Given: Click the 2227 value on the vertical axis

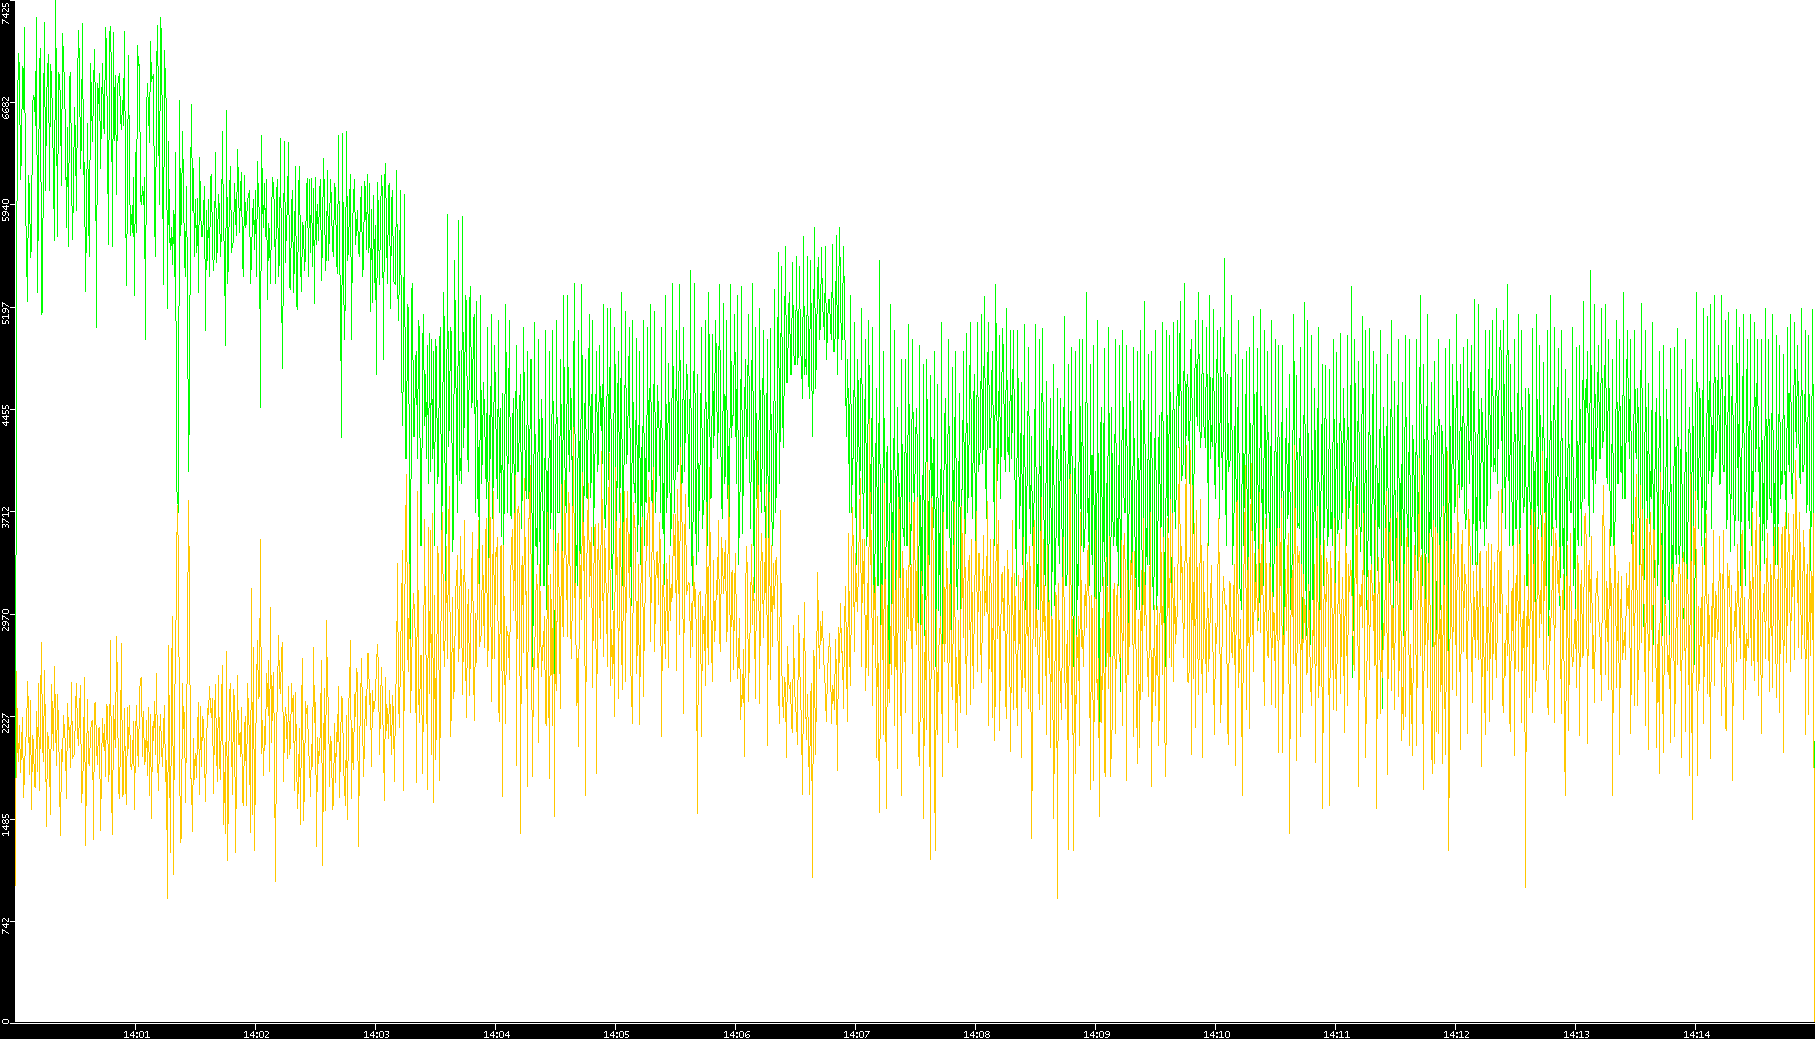Looking at the screenshot, I should tap(7, 722).
